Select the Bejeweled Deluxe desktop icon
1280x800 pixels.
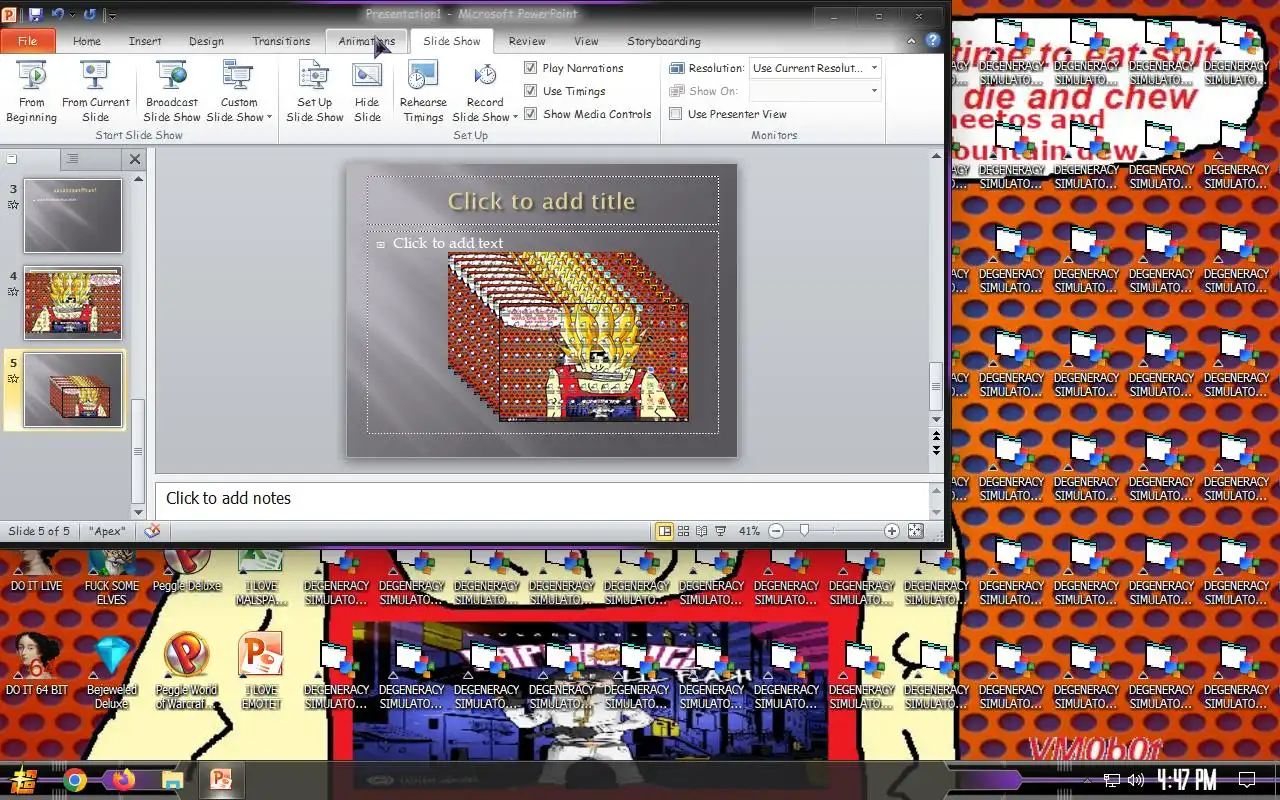112,670
